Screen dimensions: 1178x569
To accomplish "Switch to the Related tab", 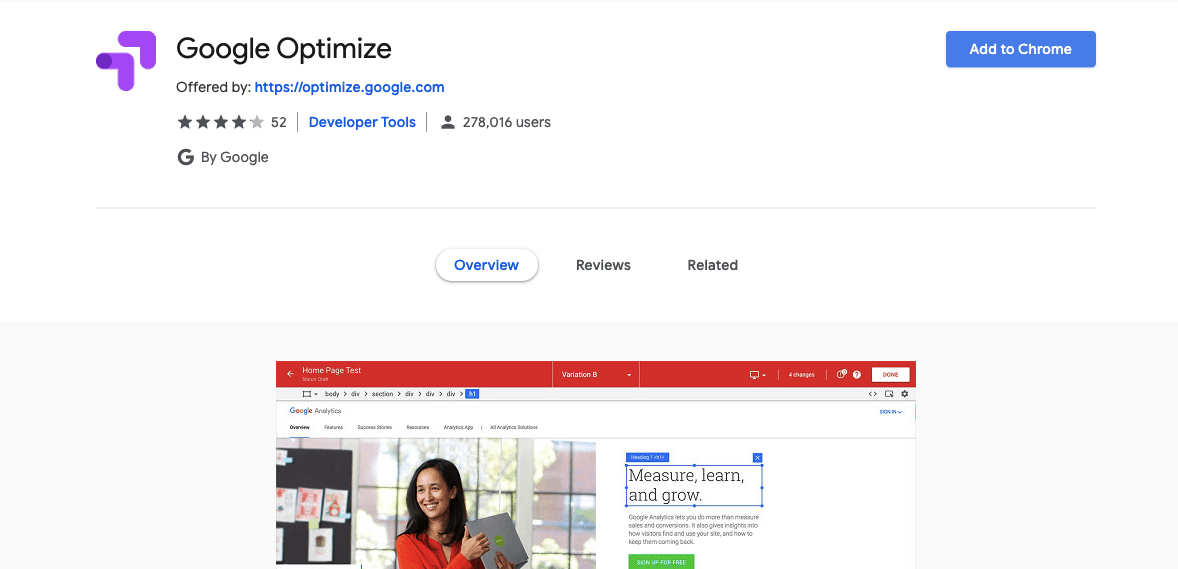I will 712,265.
